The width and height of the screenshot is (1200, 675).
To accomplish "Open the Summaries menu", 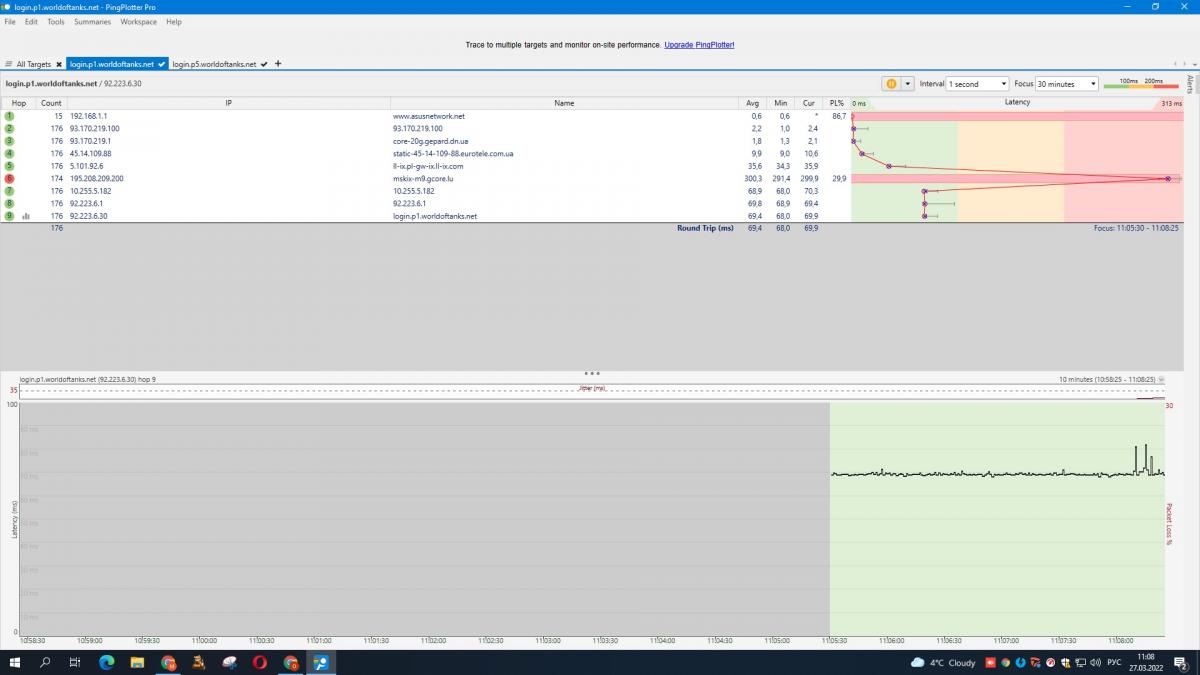I will pos(92,21).
